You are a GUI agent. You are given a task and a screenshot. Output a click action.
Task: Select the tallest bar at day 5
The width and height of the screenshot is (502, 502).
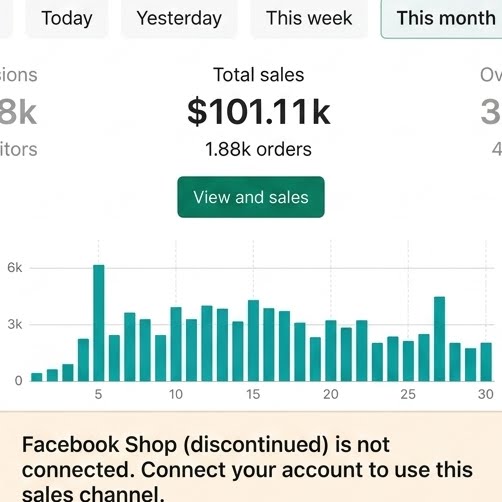[99, 323]
